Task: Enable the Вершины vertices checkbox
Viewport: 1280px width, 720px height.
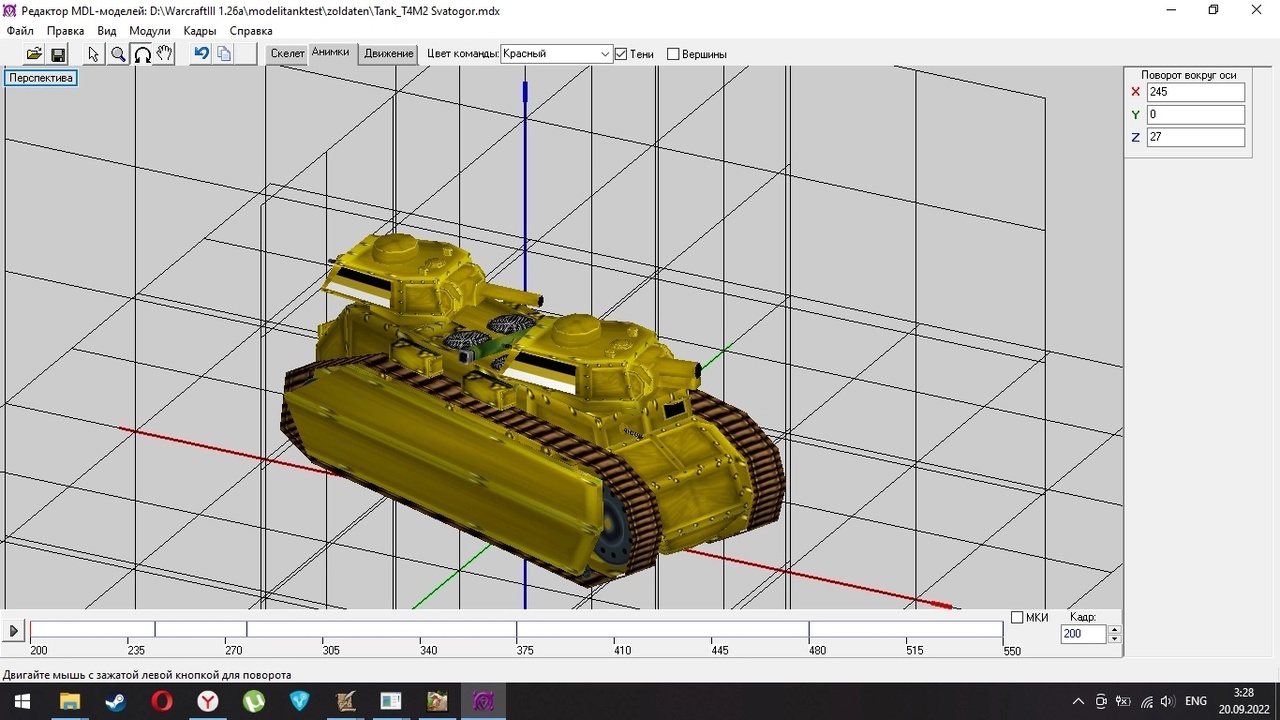Action: coord(673,54)
